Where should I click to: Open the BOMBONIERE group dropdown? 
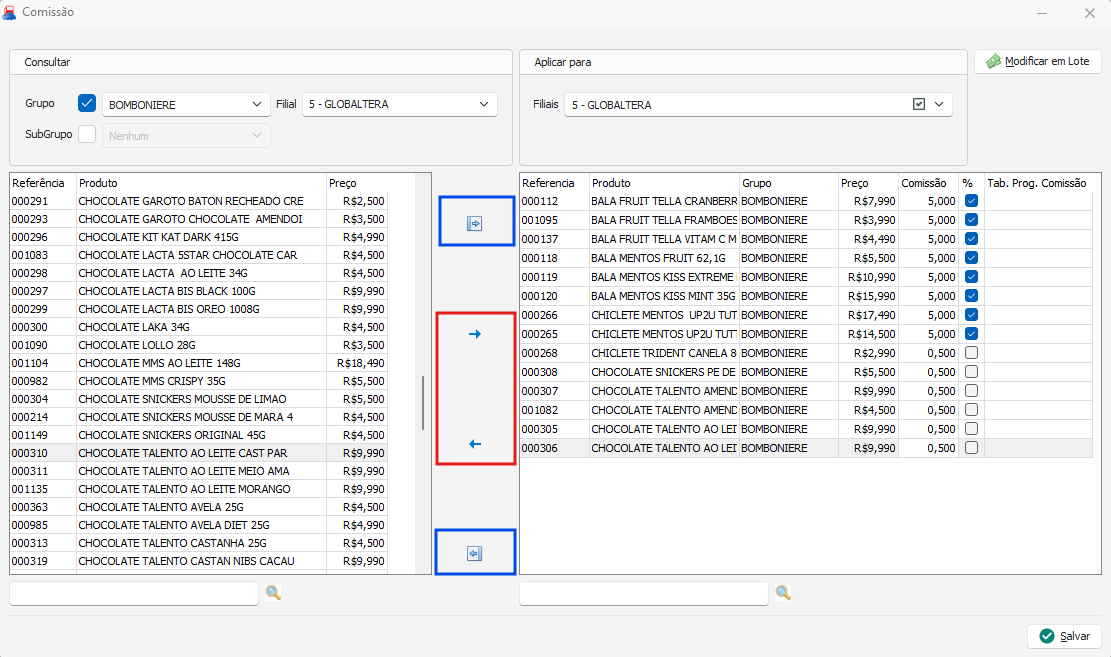coord(185,104)
